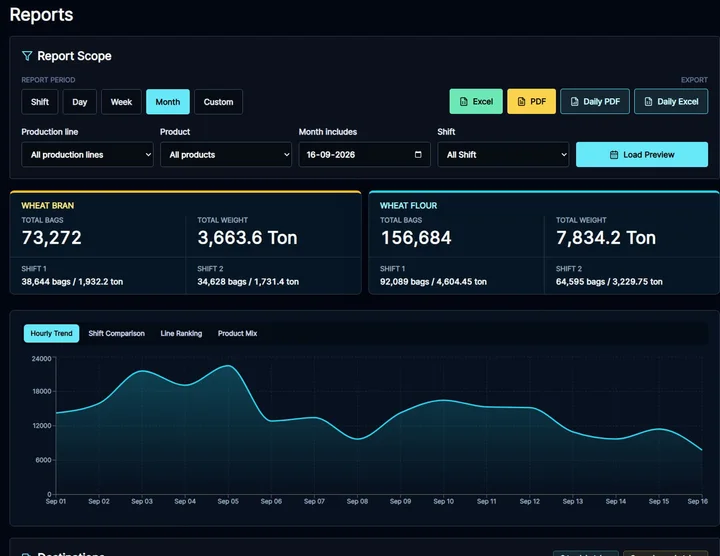
Task: Click the 7,834.2 Ton total weight value
Action: 606,238
